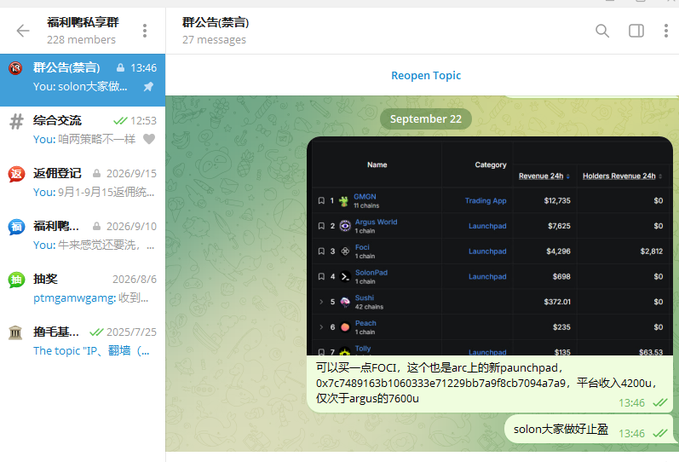This screenshot has height=462, width=679.
Task: Click the 'ptmgamwgamg' sender name
Action: pyautogui.click(x=74, y=298)
